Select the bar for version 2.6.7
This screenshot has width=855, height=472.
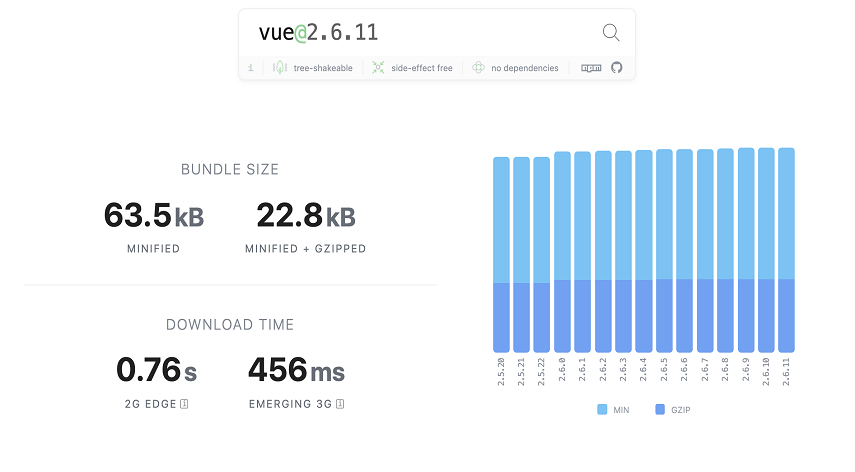click(705, 251)
